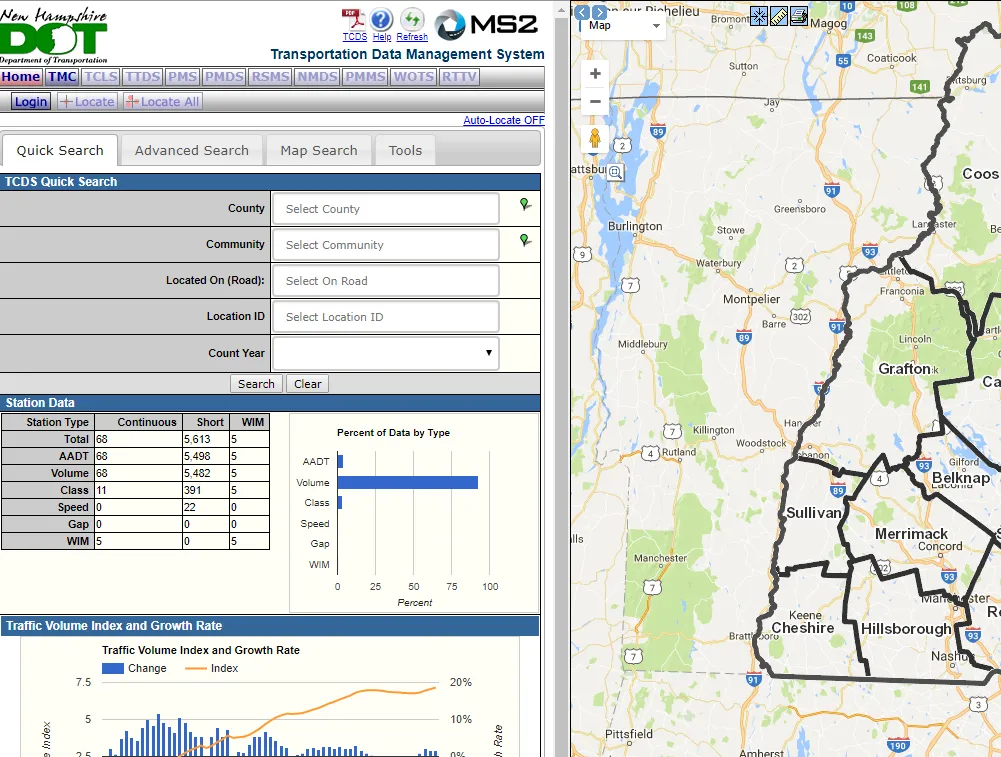1001x757 pixels.
Task: Open the TMC module
Action: (x=63, y=77)
